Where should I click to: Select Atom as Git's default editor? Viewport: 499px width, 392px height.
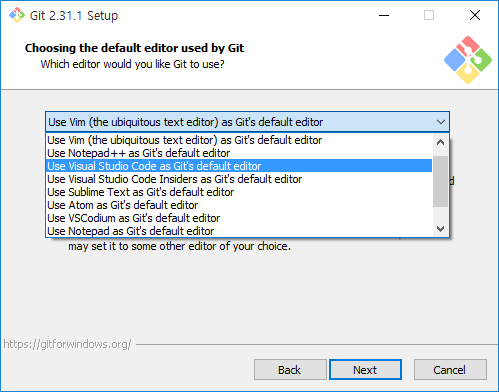point(239,205)
